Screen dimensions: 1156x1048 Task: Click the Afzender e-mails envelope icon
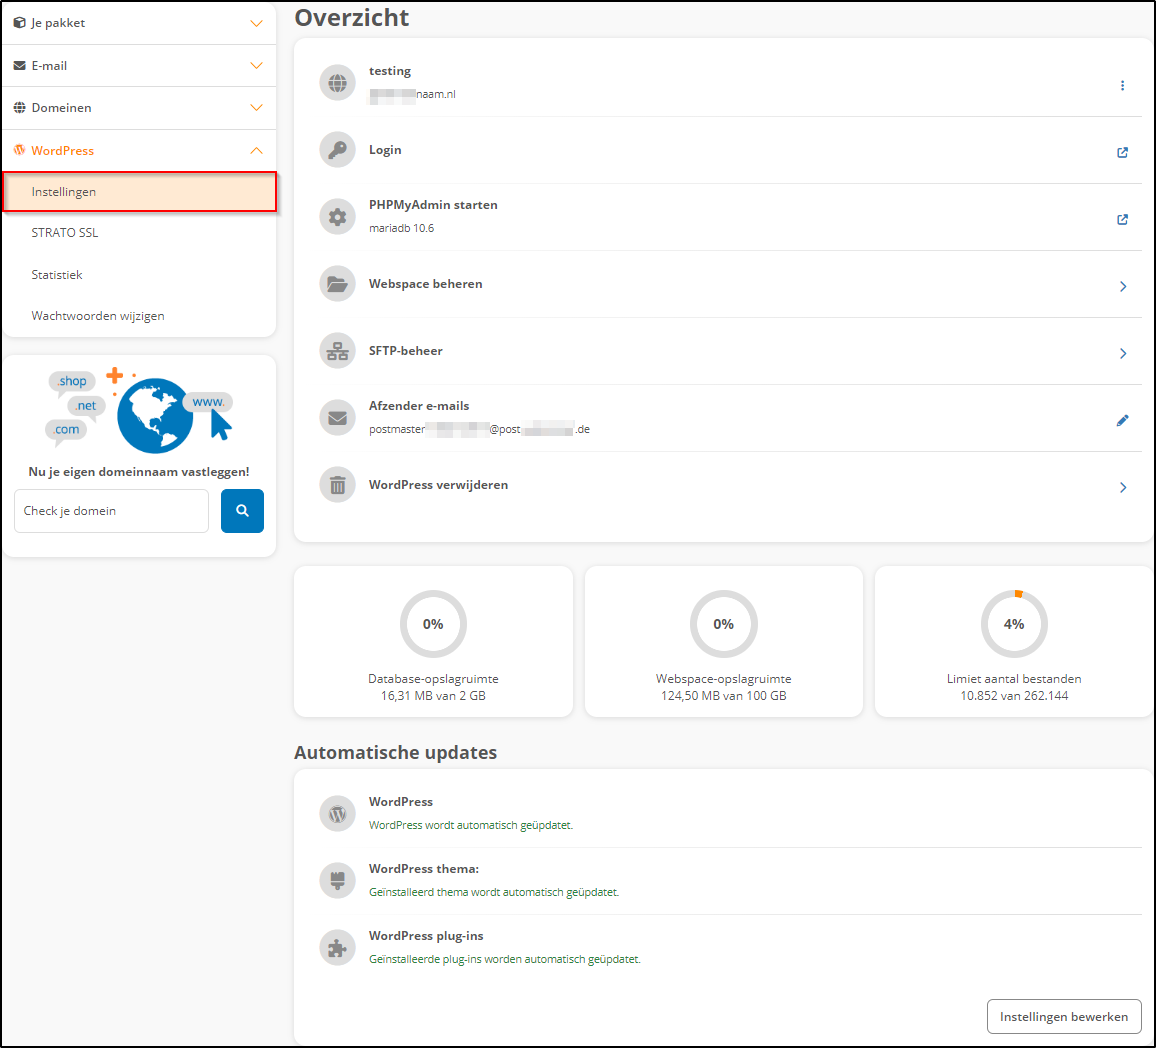pos(337,417)
